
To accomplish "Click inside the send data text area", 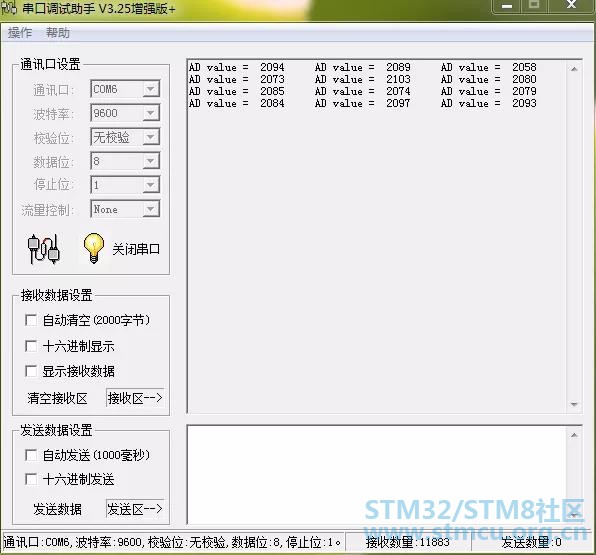I will pyautogui.click(x=377, y=474).
